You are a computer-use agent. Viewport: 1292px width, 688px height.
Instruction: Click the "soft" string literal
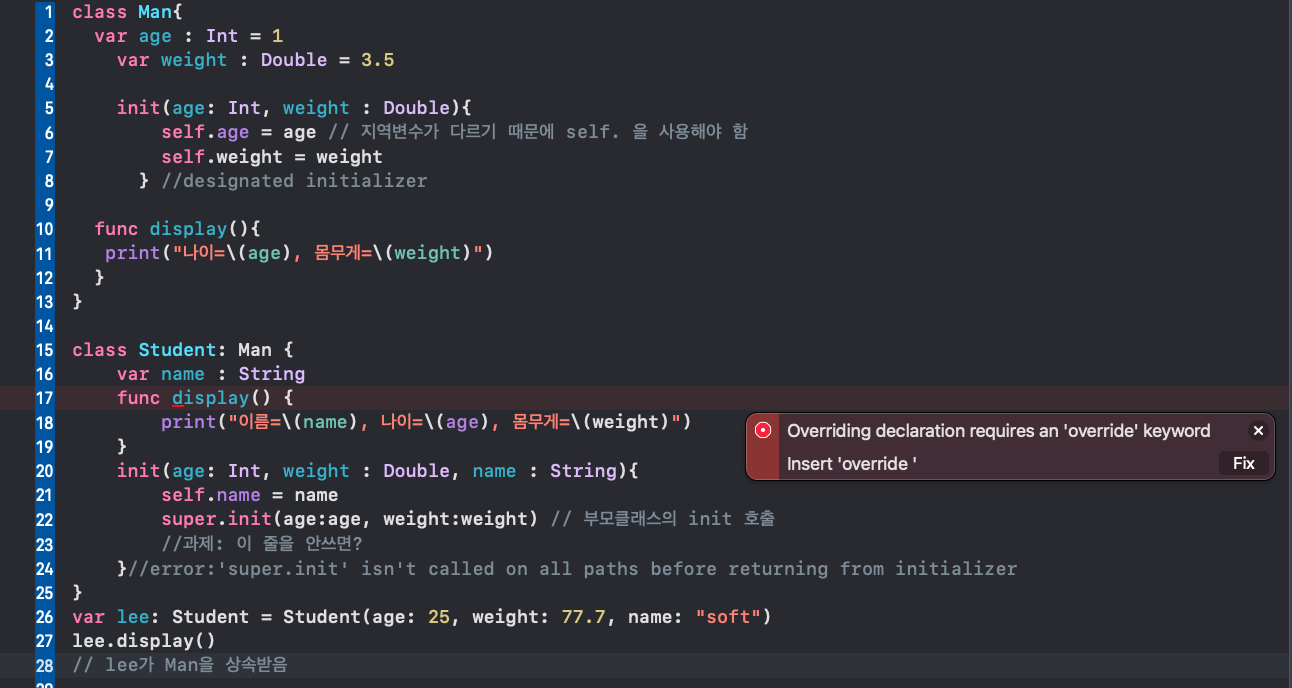pyautogui.click(x=728, y=616)
